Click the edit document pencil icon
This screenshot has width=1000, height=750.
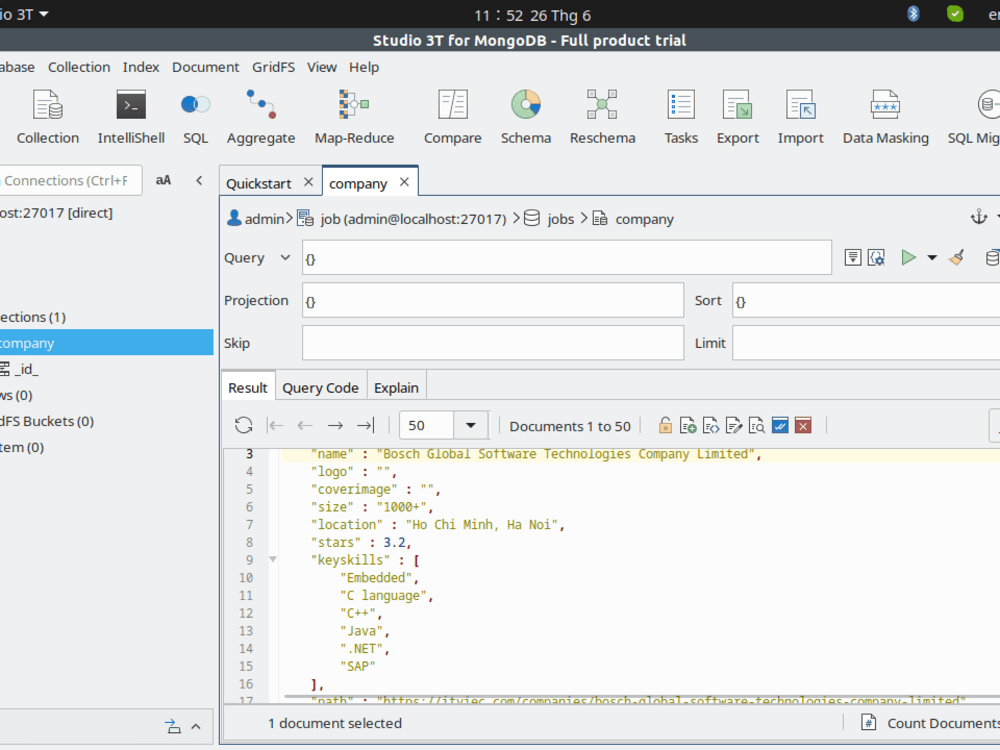click(734, 425)
